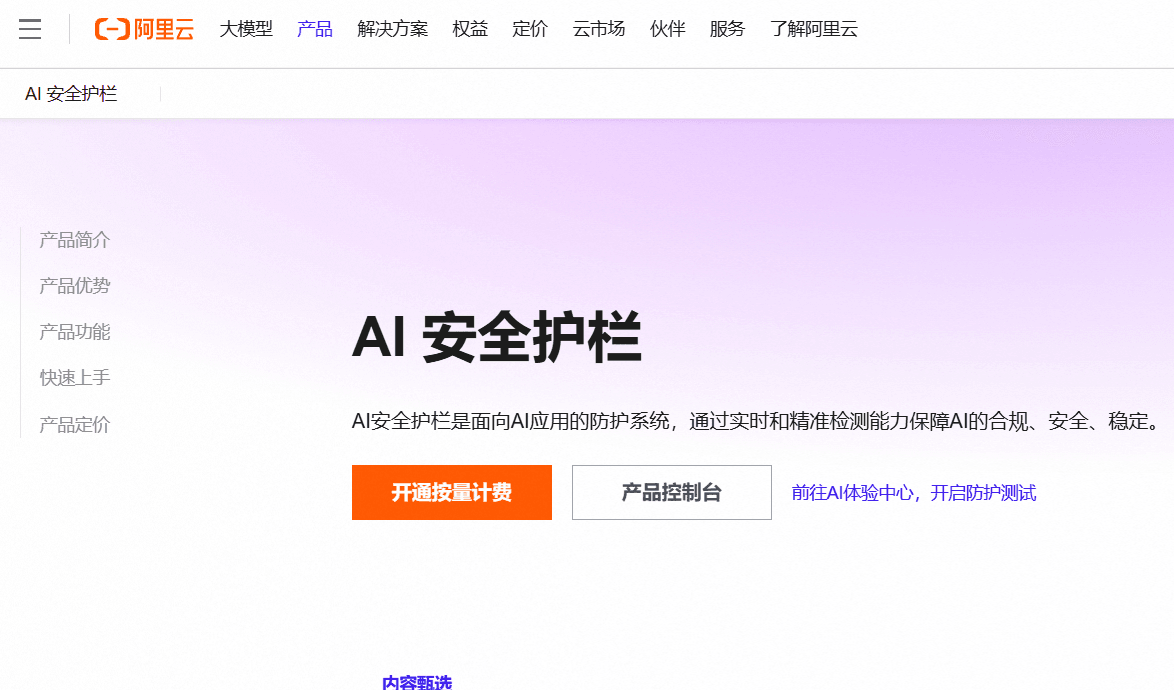This screenshot has width=1174, height=690.
Task: Open the 解决方案 menu
Action: [392, 29]
